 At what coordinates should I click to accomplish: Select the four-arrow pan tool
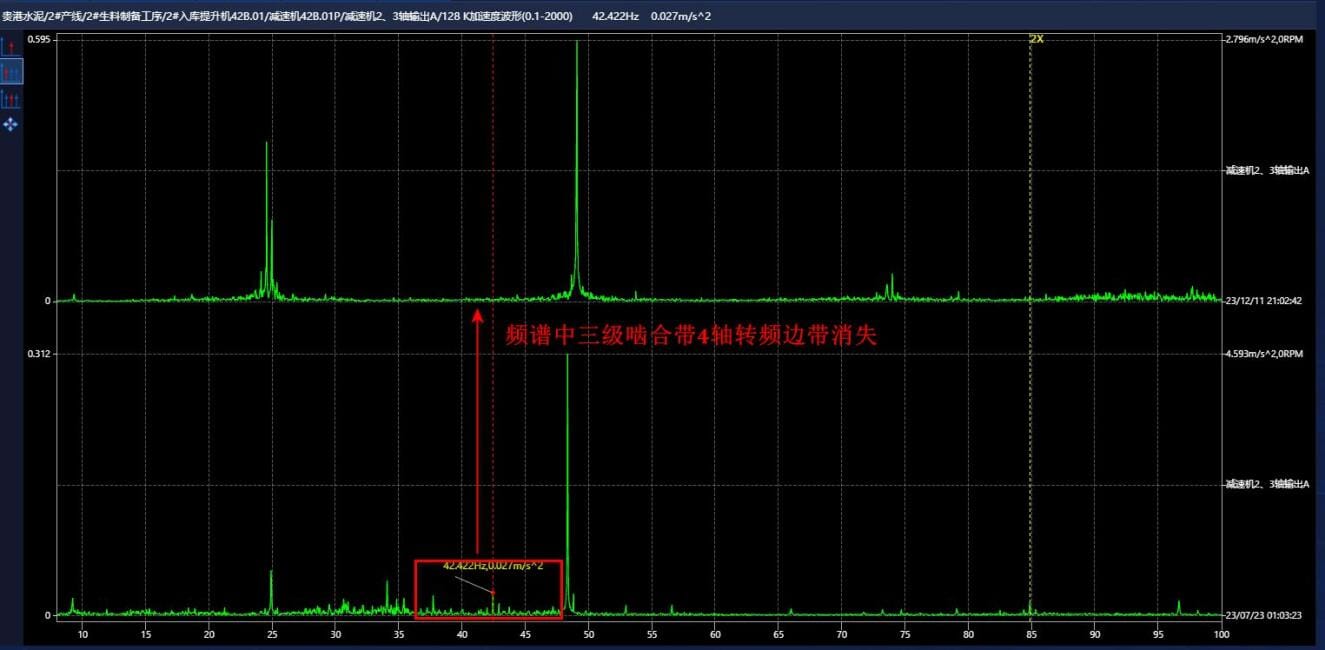(x=11, y=124)
